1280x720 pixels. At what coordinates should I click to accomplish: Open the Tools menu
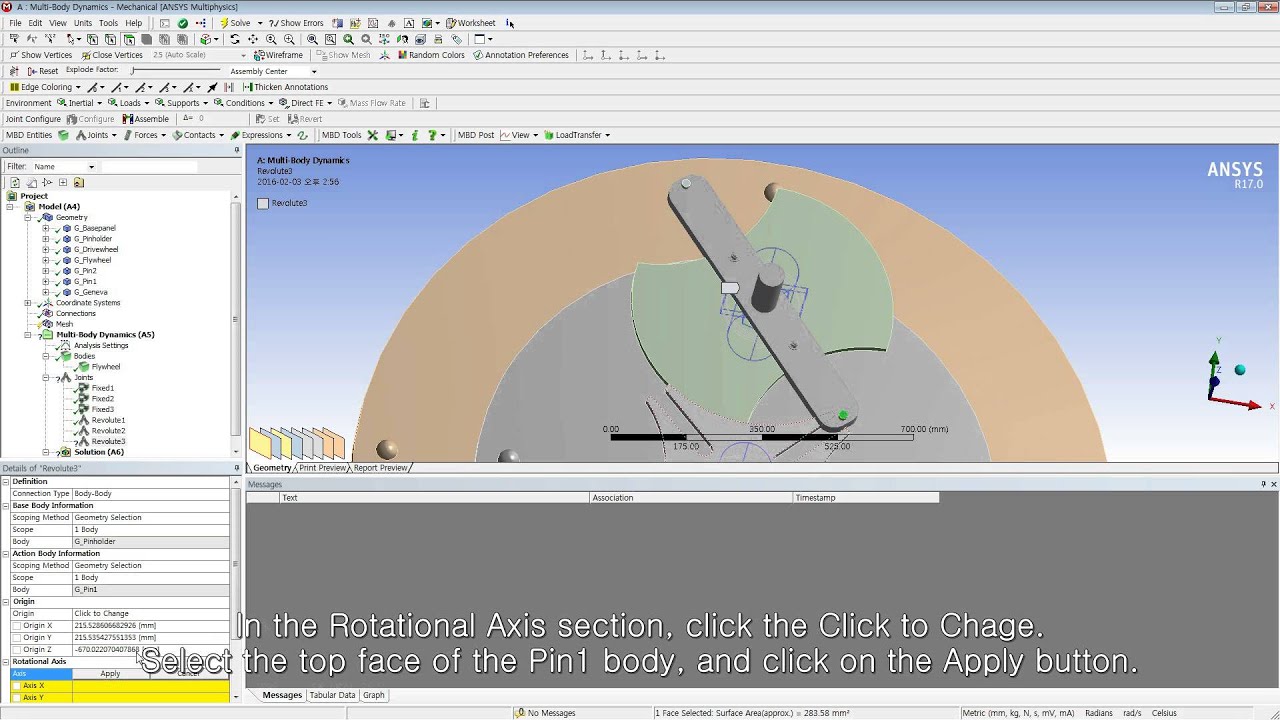108,23
